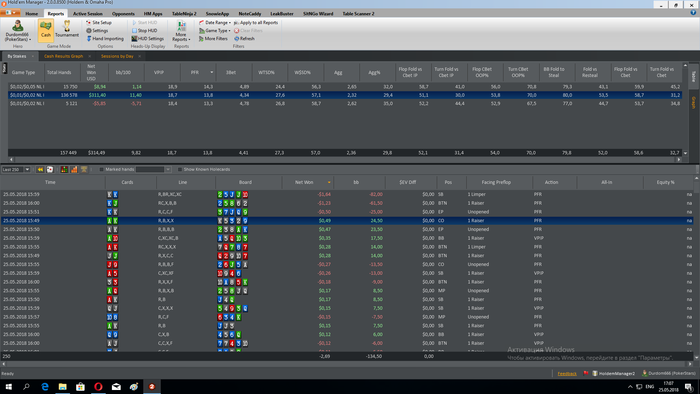
Task: Open Microsoft Edge from taskbar
Action: pos(45,387)
